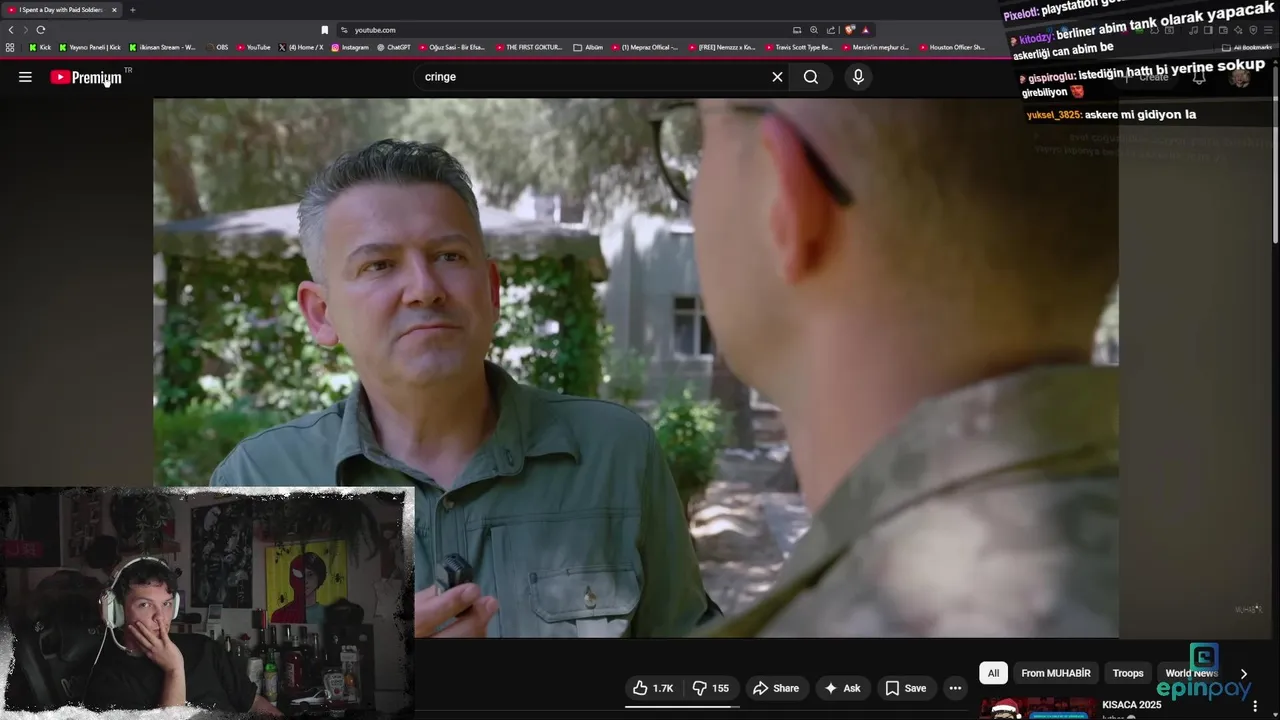1280x720 pixels.
Task: Select the "World News" filter chip
Action: [x=1191, y=673]
